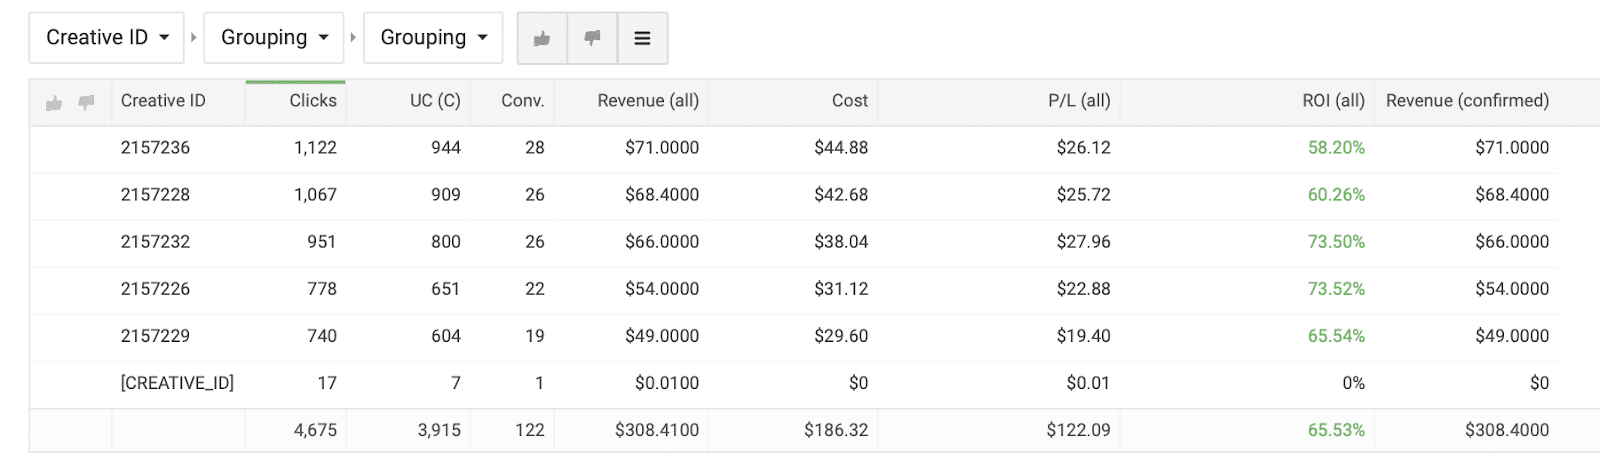Click cost value $44.88
This screenshot has height=469, width=1600.
pos(841,148)
